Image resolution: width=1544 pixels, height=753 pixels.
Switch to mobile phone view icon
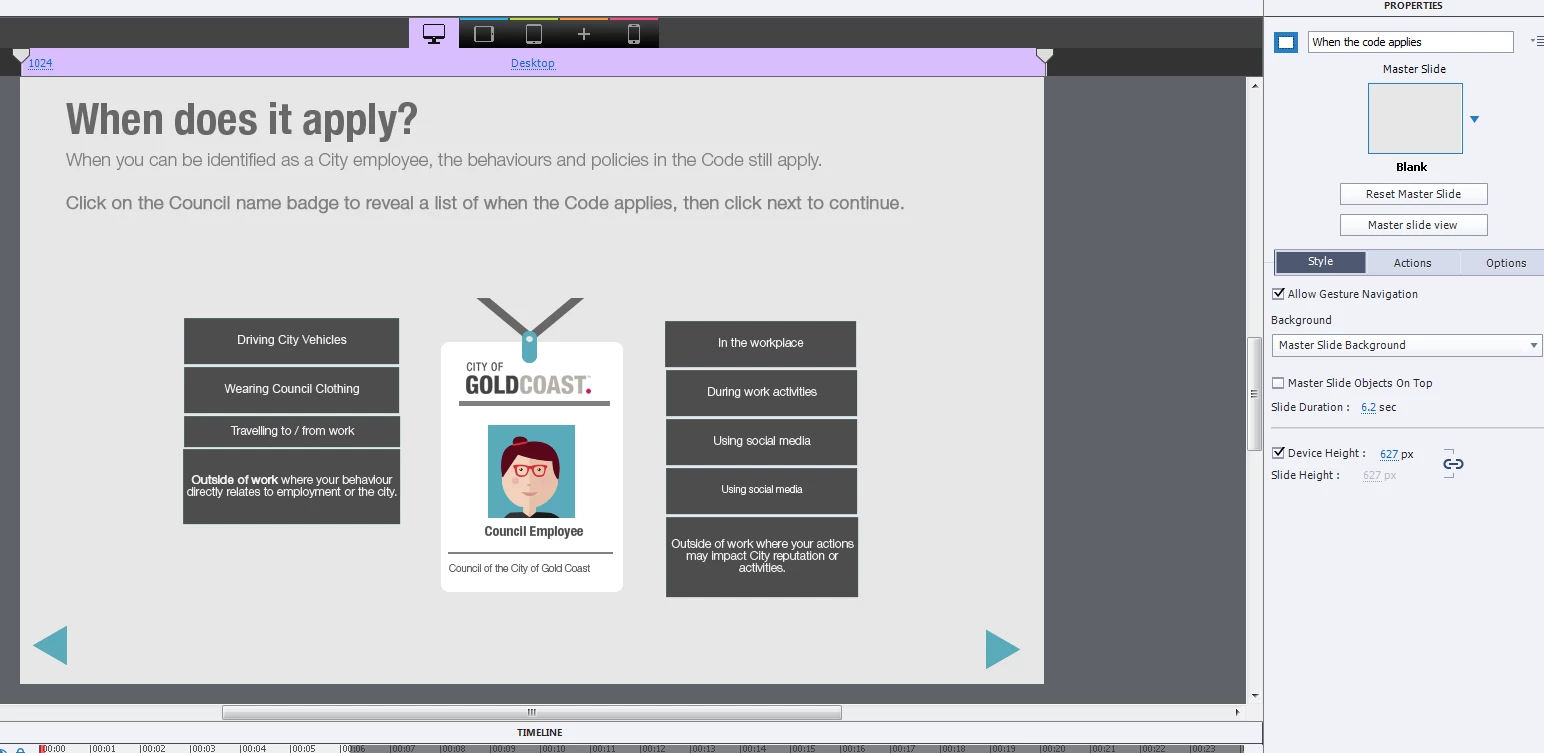click(x=633, y=34)
